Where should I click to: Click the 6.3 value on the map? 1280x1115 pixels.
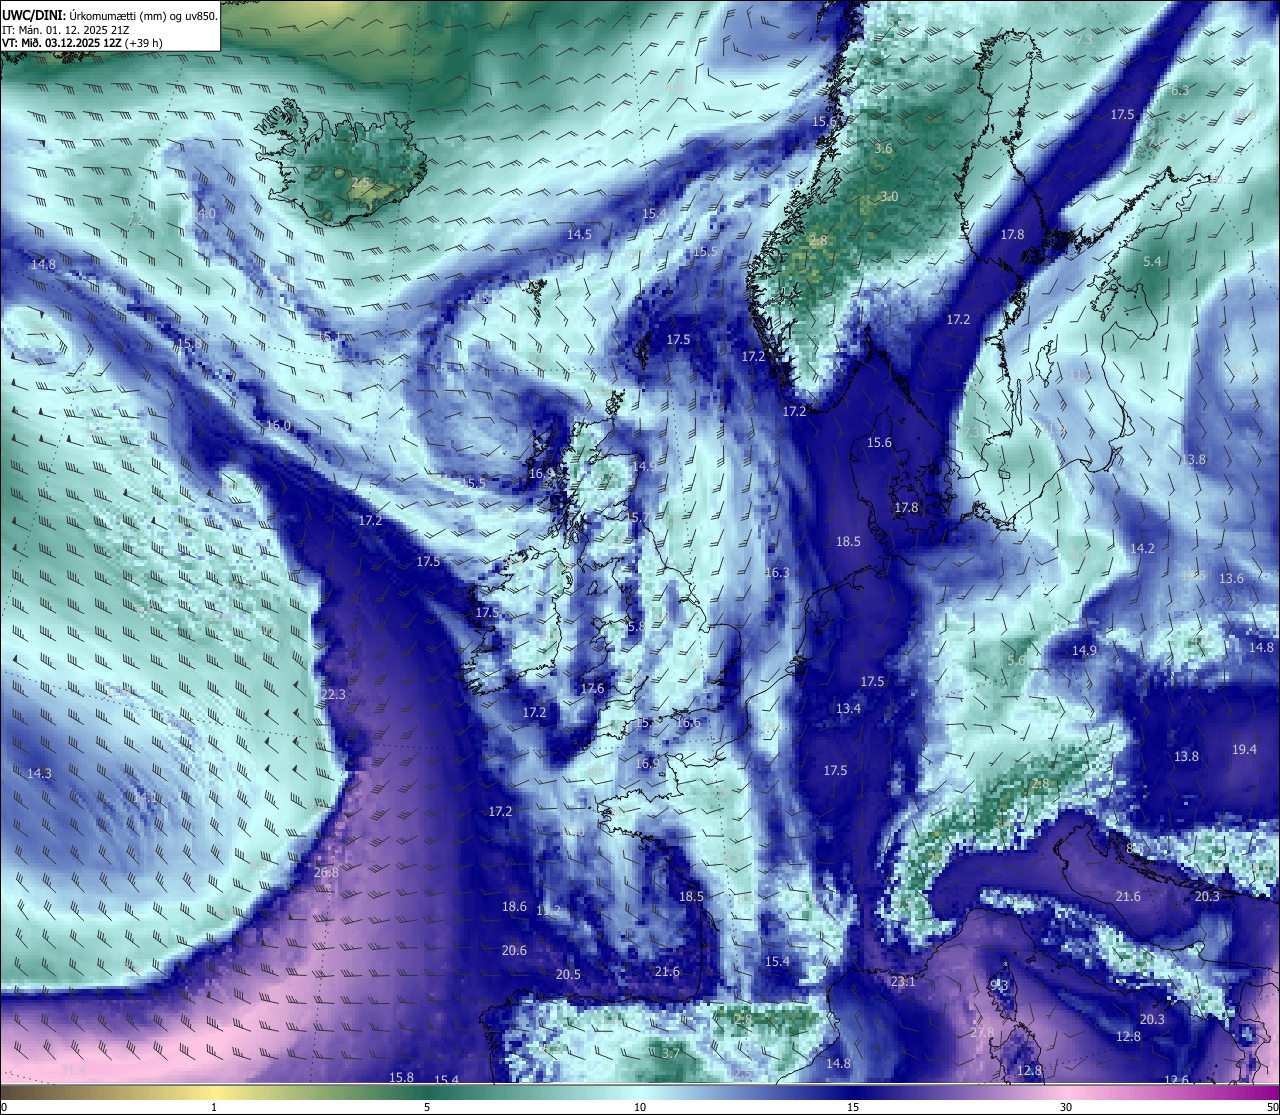point(1180,90)
